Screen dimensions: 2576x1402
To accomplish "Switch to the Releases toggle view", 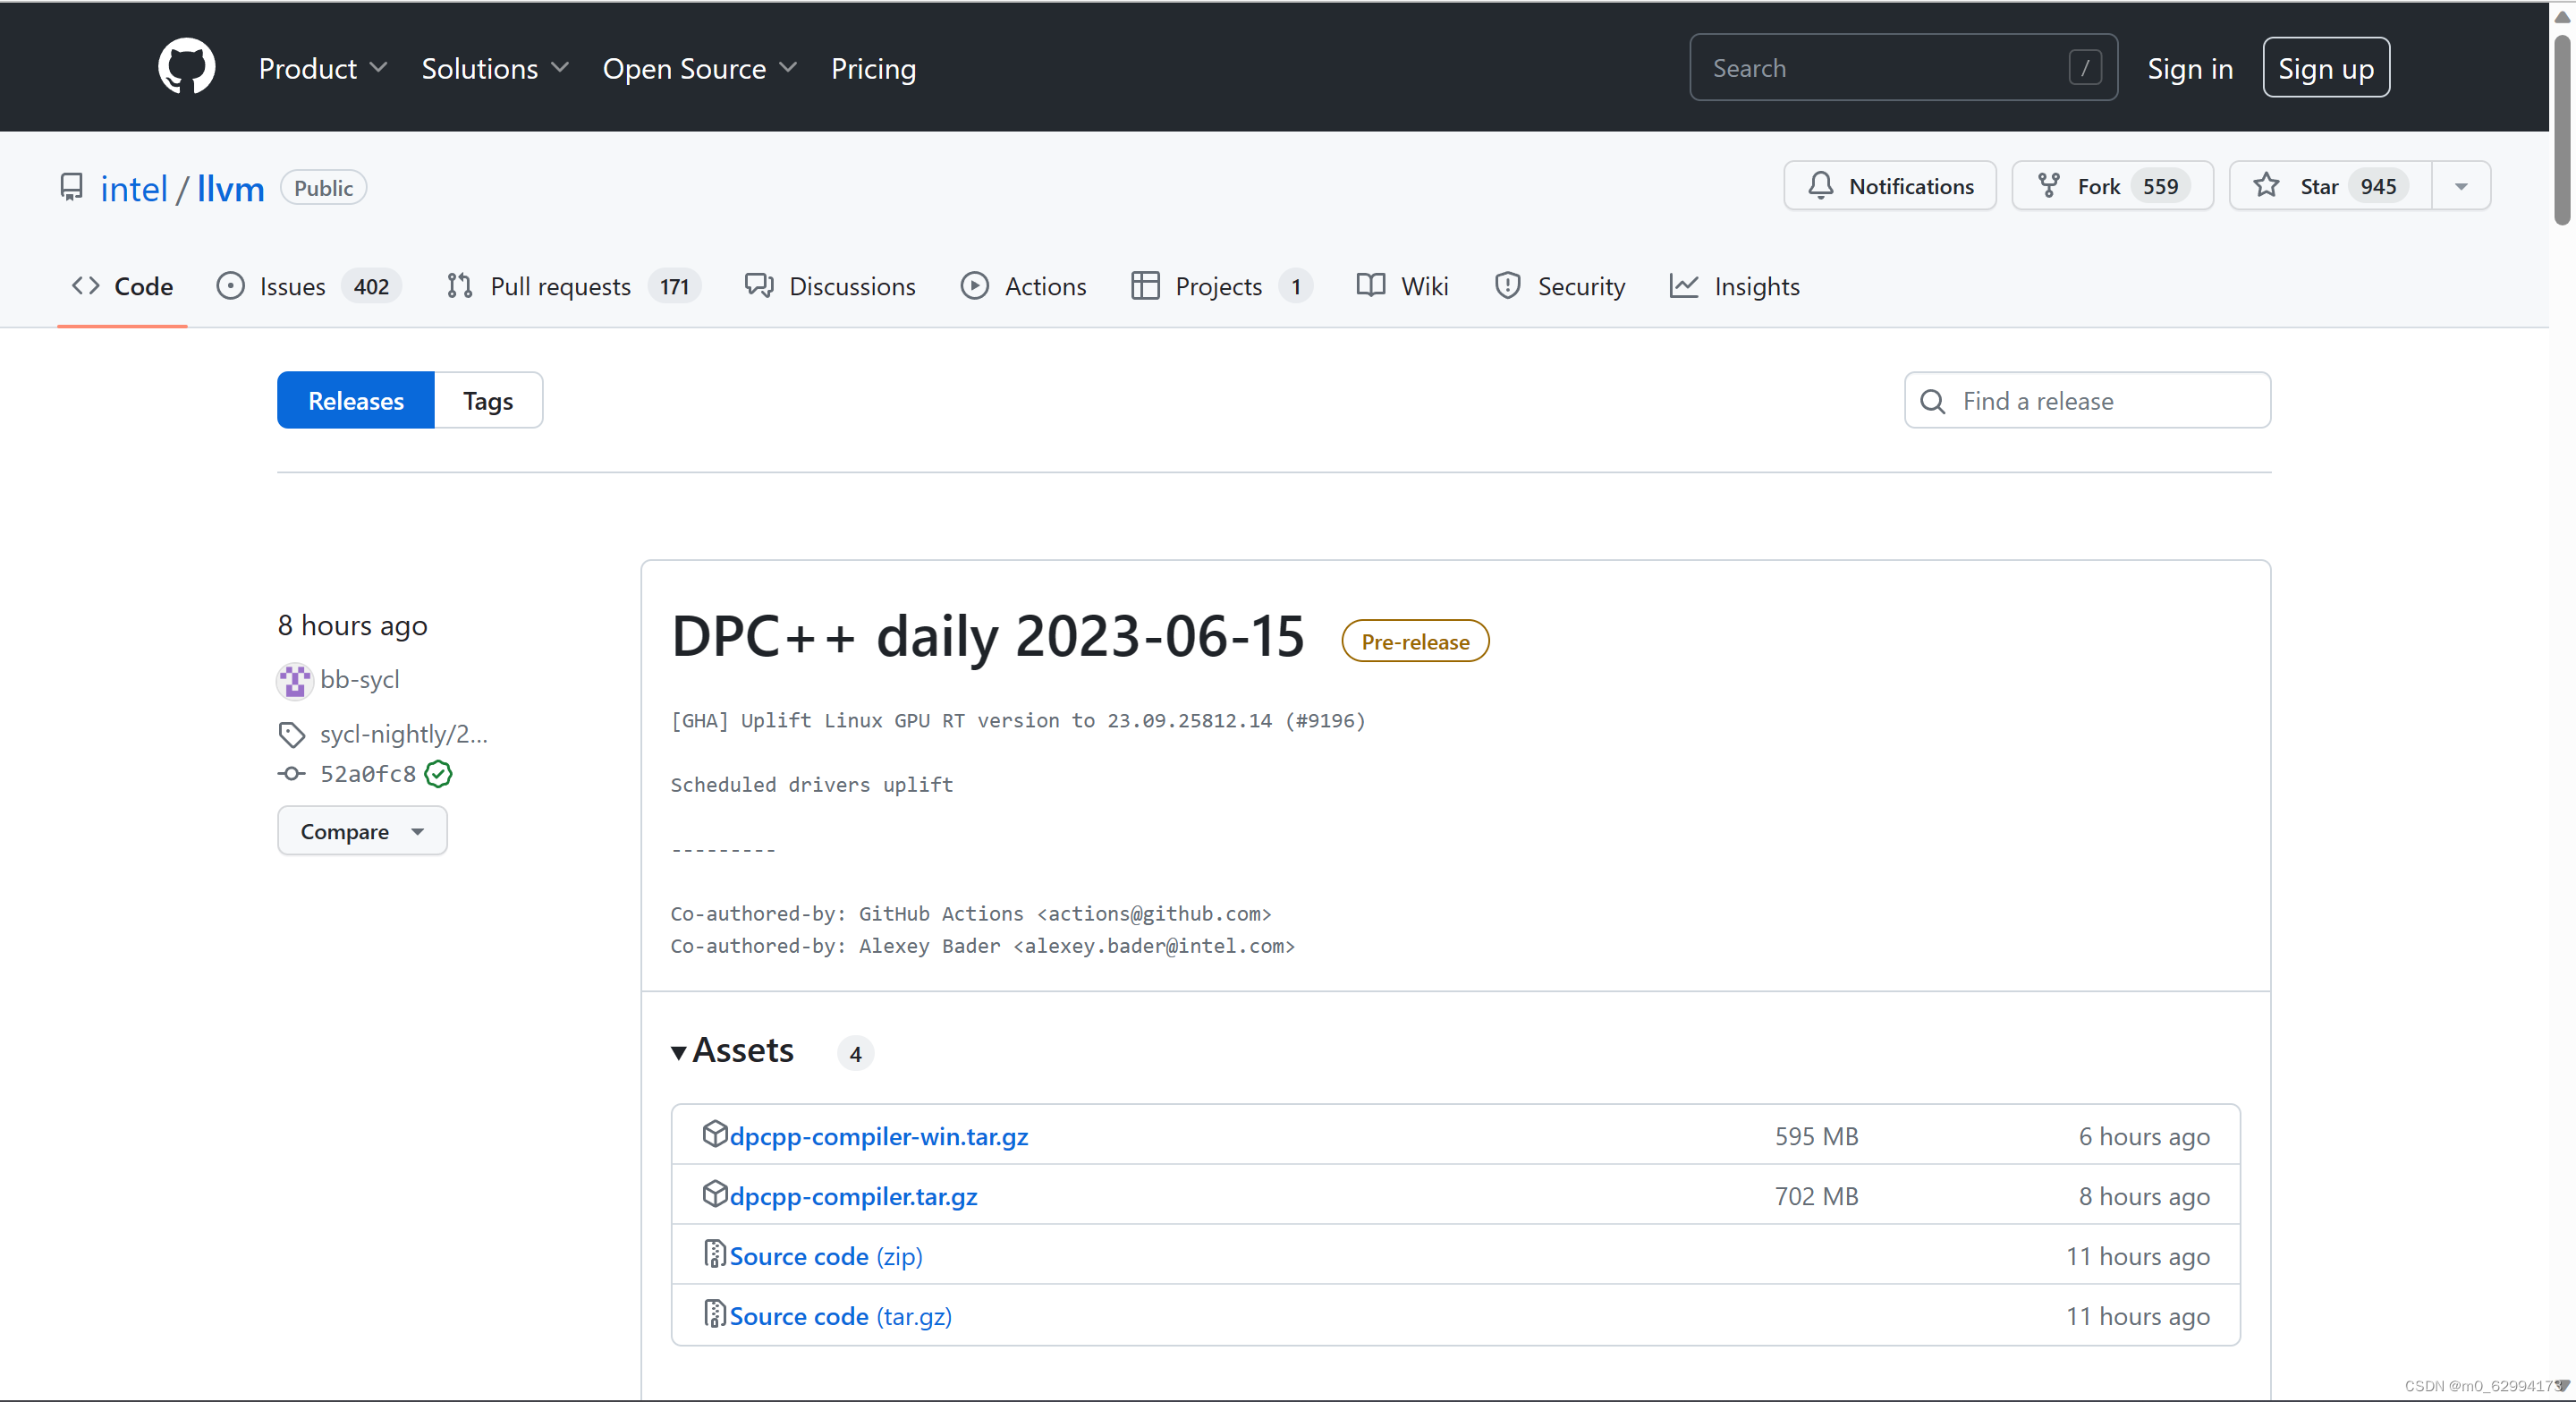I will (355, 401).
